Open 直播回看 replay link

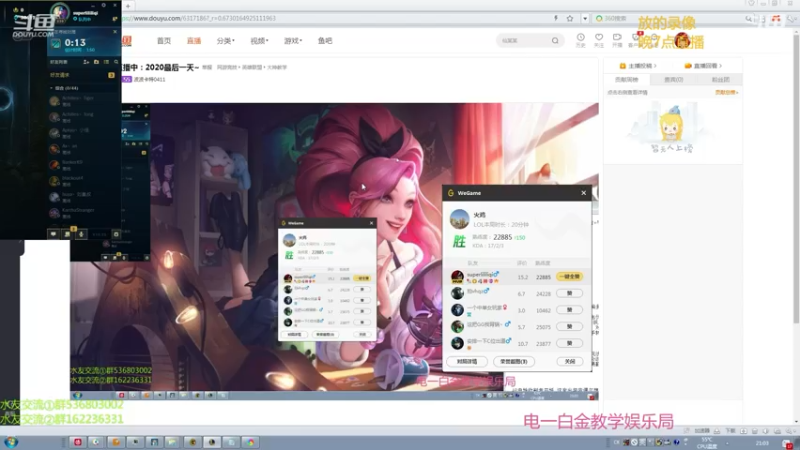pyautogui.click(x=703, y=66)
